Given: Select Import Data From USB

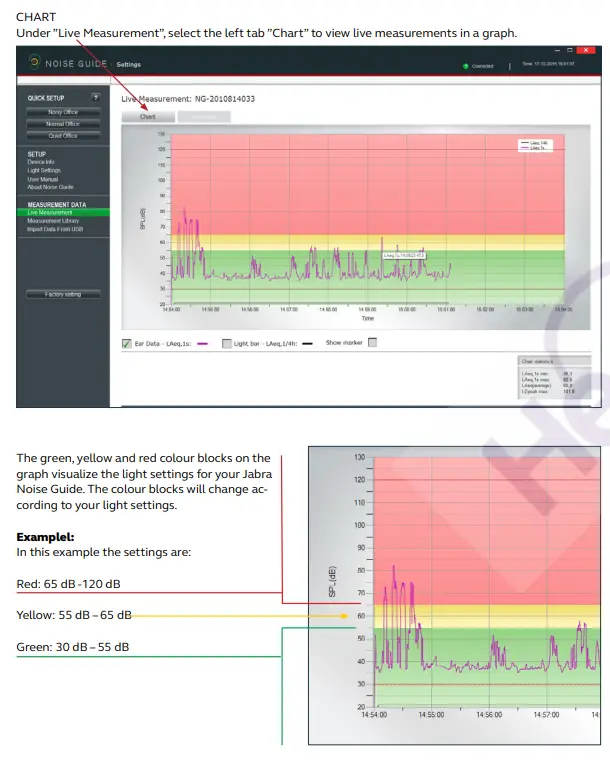Looking at the screenshot, I should (55, 229).
